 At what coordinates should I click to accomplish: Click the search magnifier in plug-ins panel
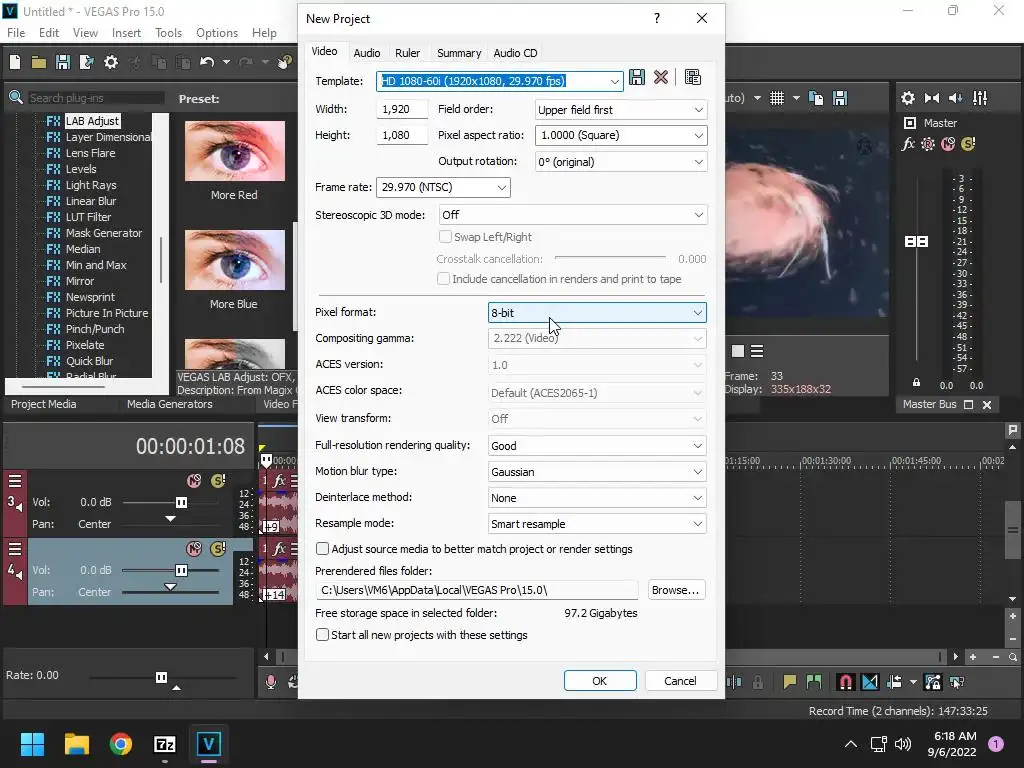[16, 97]
